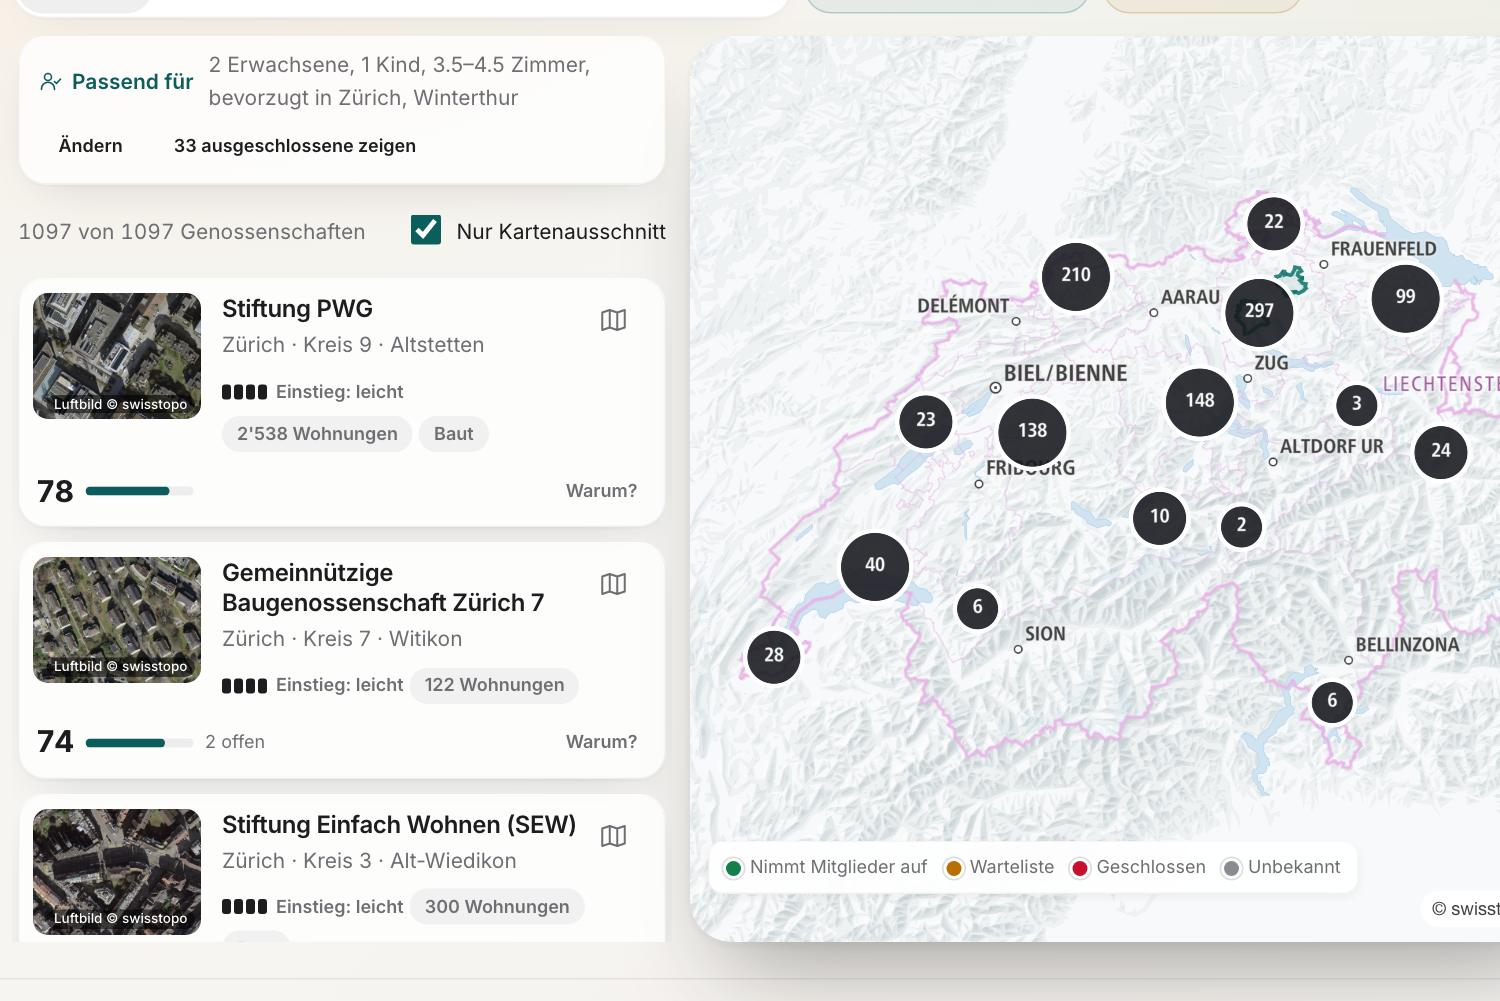Click the 10 cluster marker
This screenshot has width=1500, height=1001.
pyautogui.click(x=1159, y=517)
